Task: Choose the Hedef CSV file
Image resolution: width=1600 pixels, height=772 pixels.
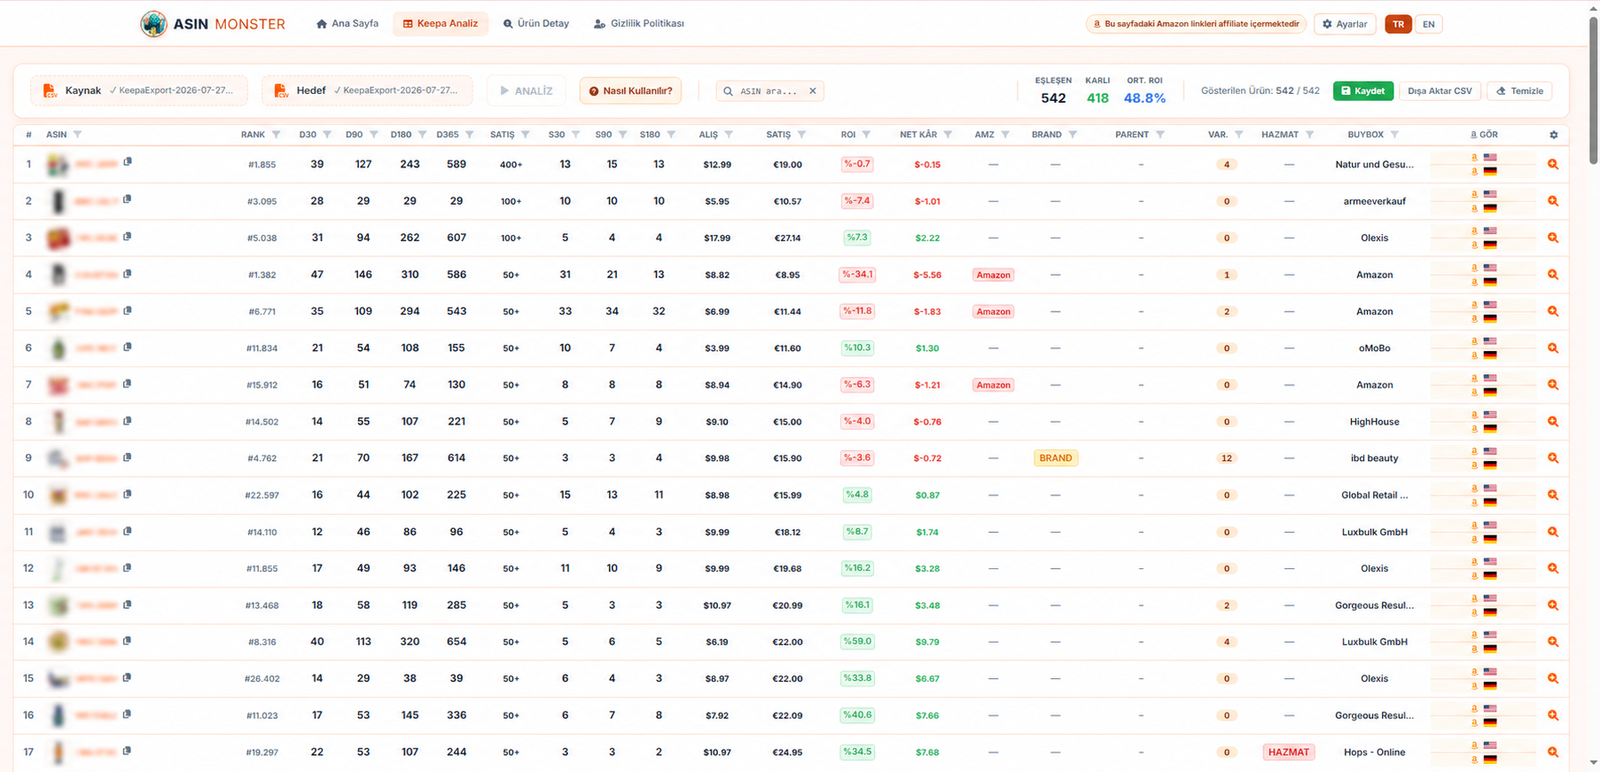Action: point(367,91)
